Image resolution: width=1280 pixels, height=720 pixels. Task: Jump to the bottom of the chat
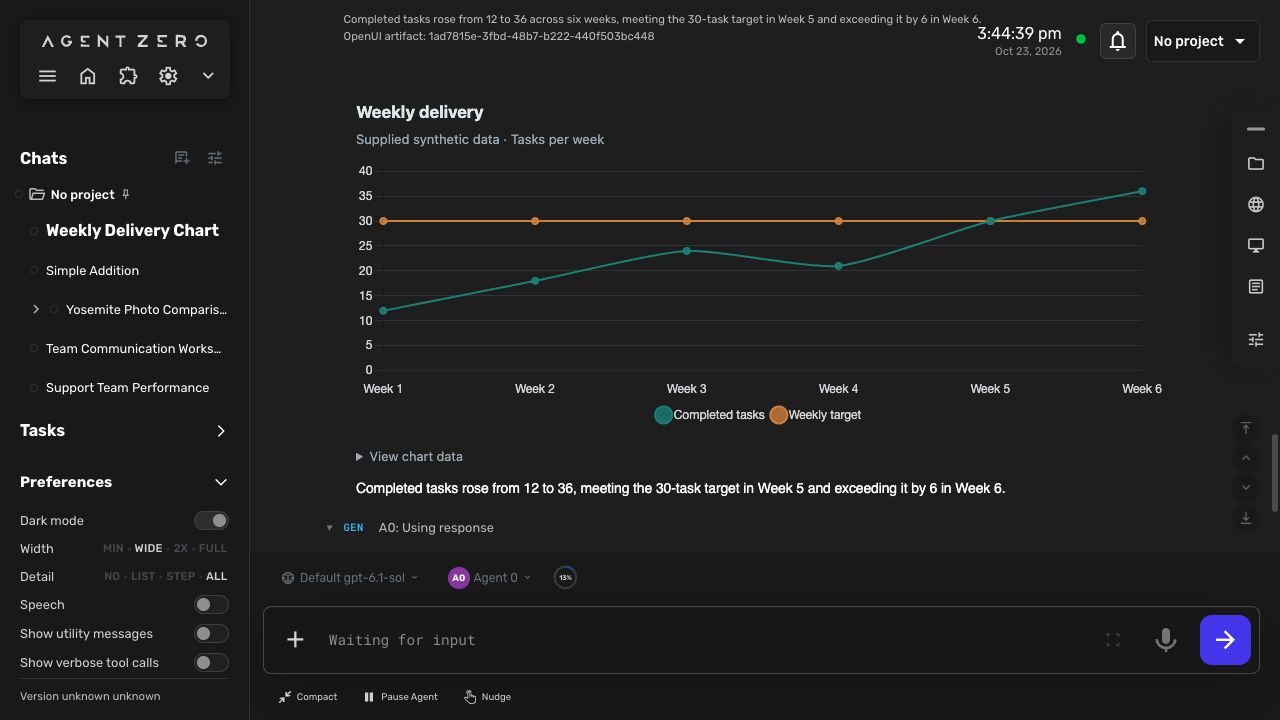click(1246, 518)
